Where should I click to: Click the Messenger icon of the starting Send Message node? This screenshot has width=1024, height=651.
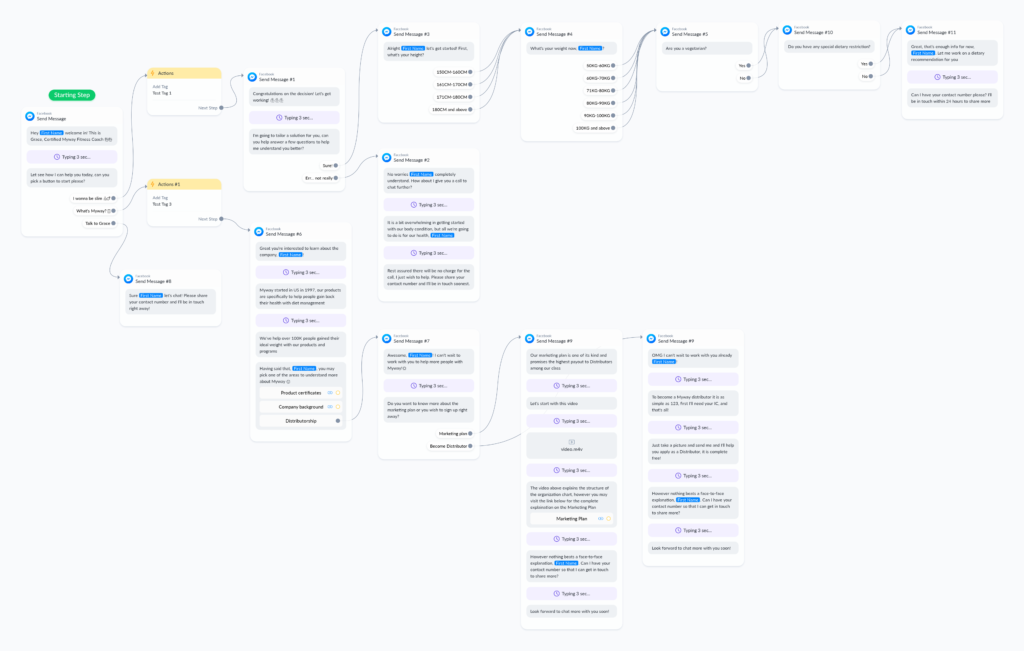(x=29, y=116)
